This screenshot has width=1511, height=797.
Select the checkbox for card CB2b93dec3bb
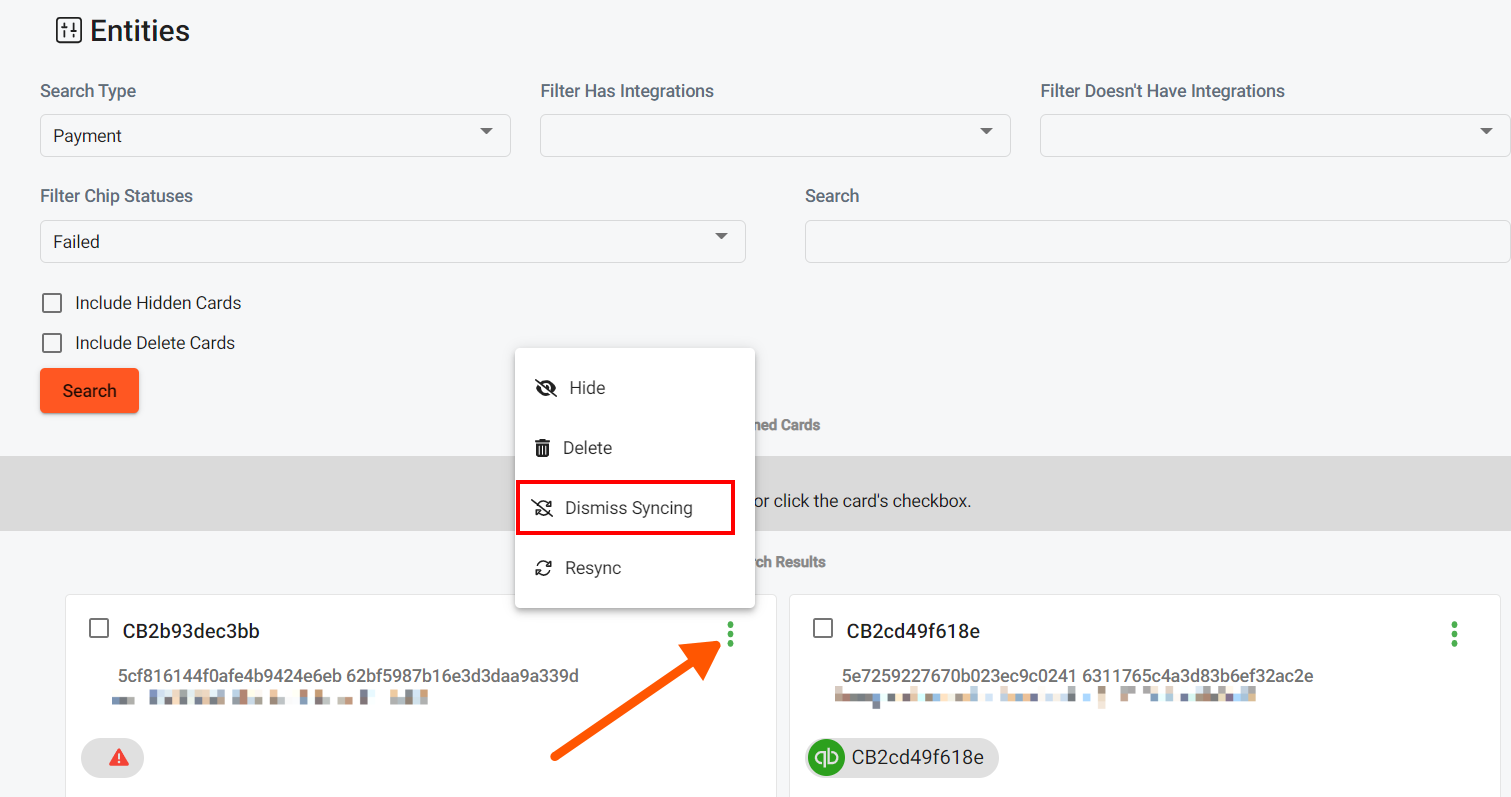pyautogui.click(x=99, y=628)
